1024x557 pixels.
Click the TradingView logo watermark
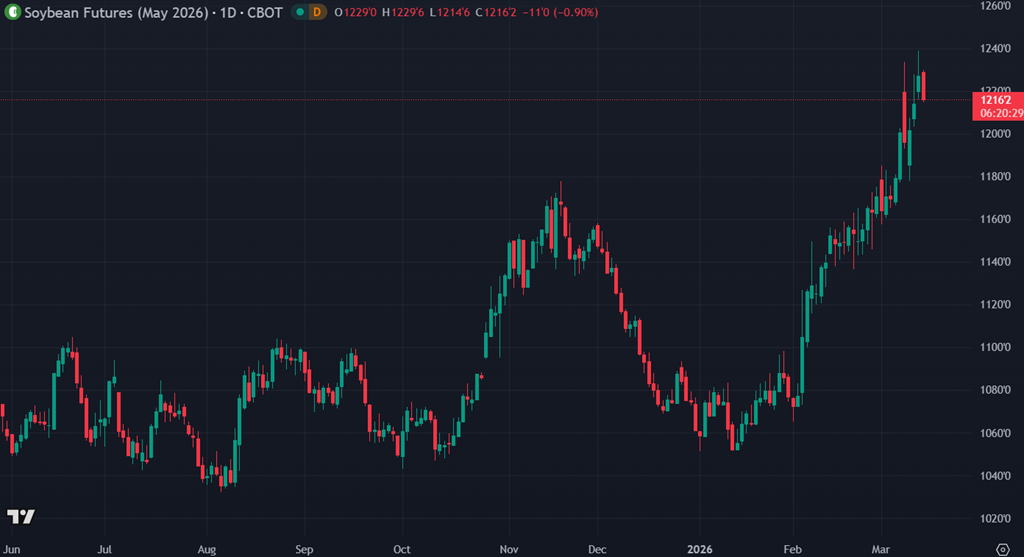[21, 516]
